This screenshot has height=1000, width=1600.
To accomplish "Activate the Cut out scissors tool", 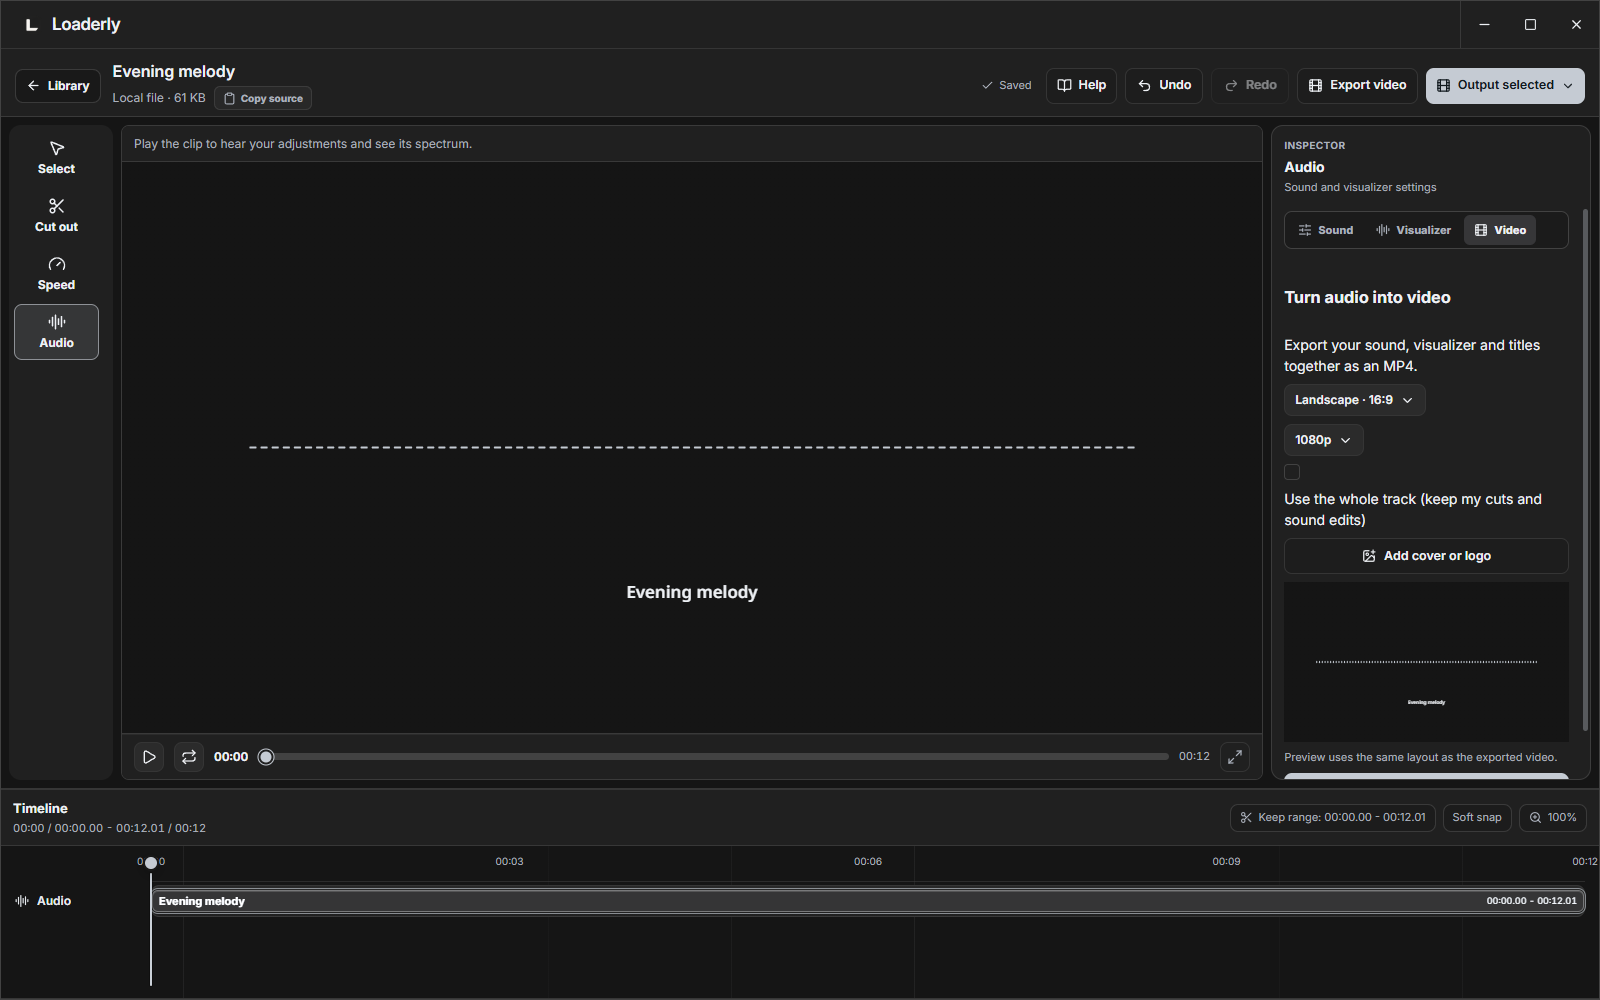I will (x=56, y=216).
